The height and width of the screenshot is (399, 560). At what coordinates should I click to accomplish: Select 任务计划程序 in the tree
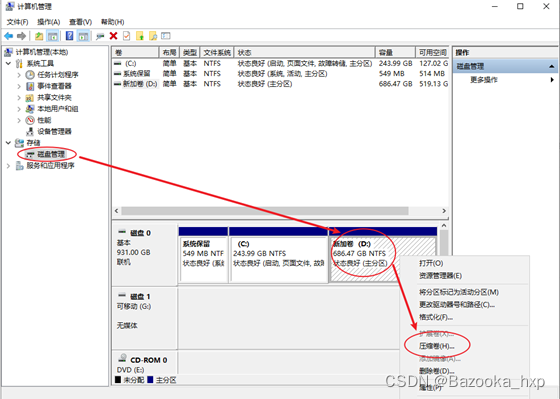click(58, 75)
